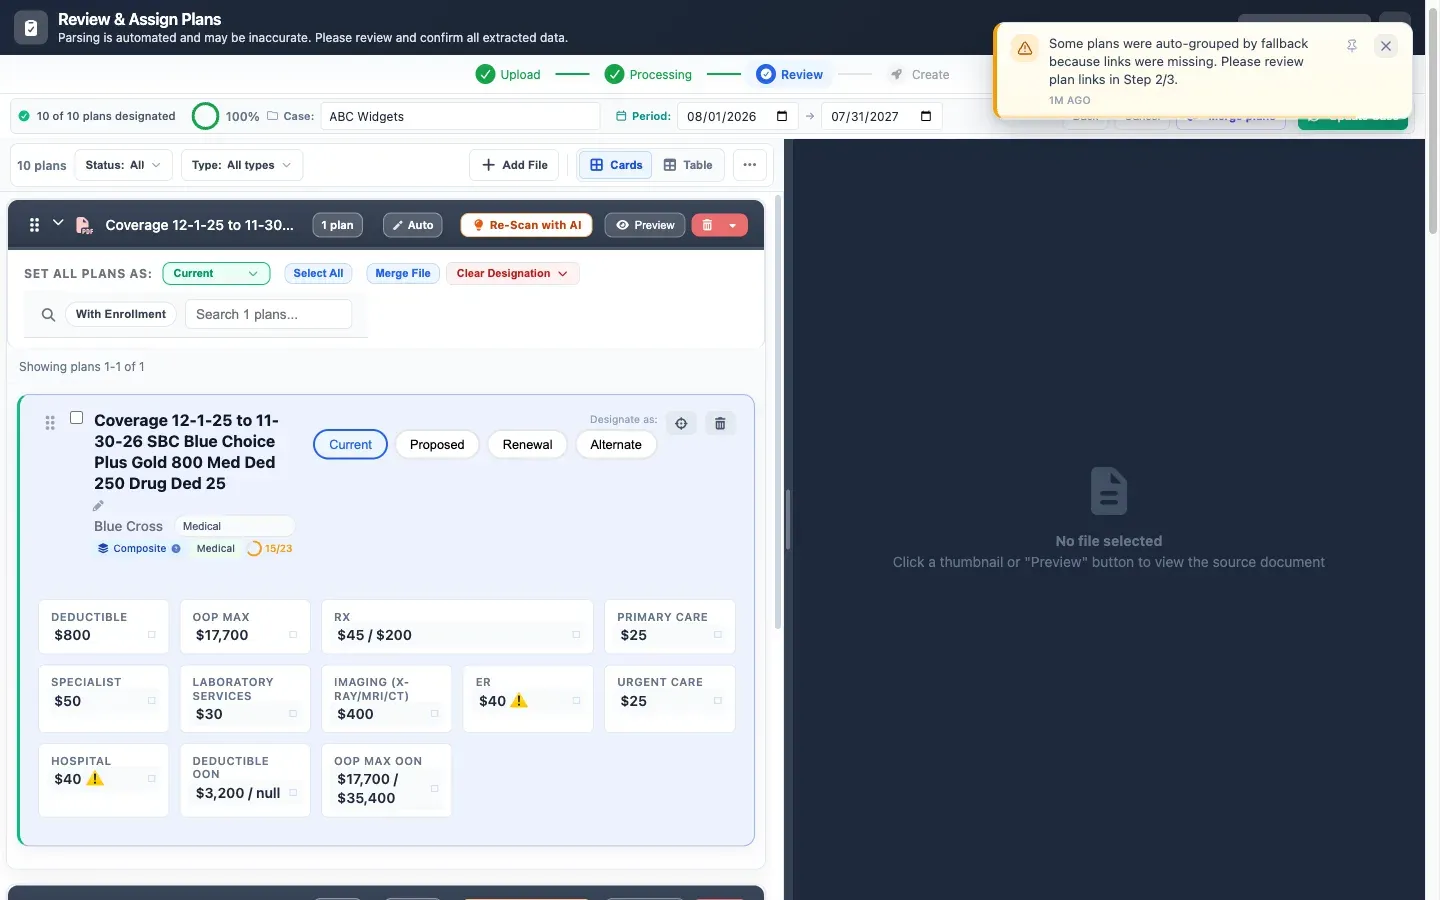Toggle the Primary Care $25 field checkbox
Screen dimensions: 1440x900
coord(718,635)
